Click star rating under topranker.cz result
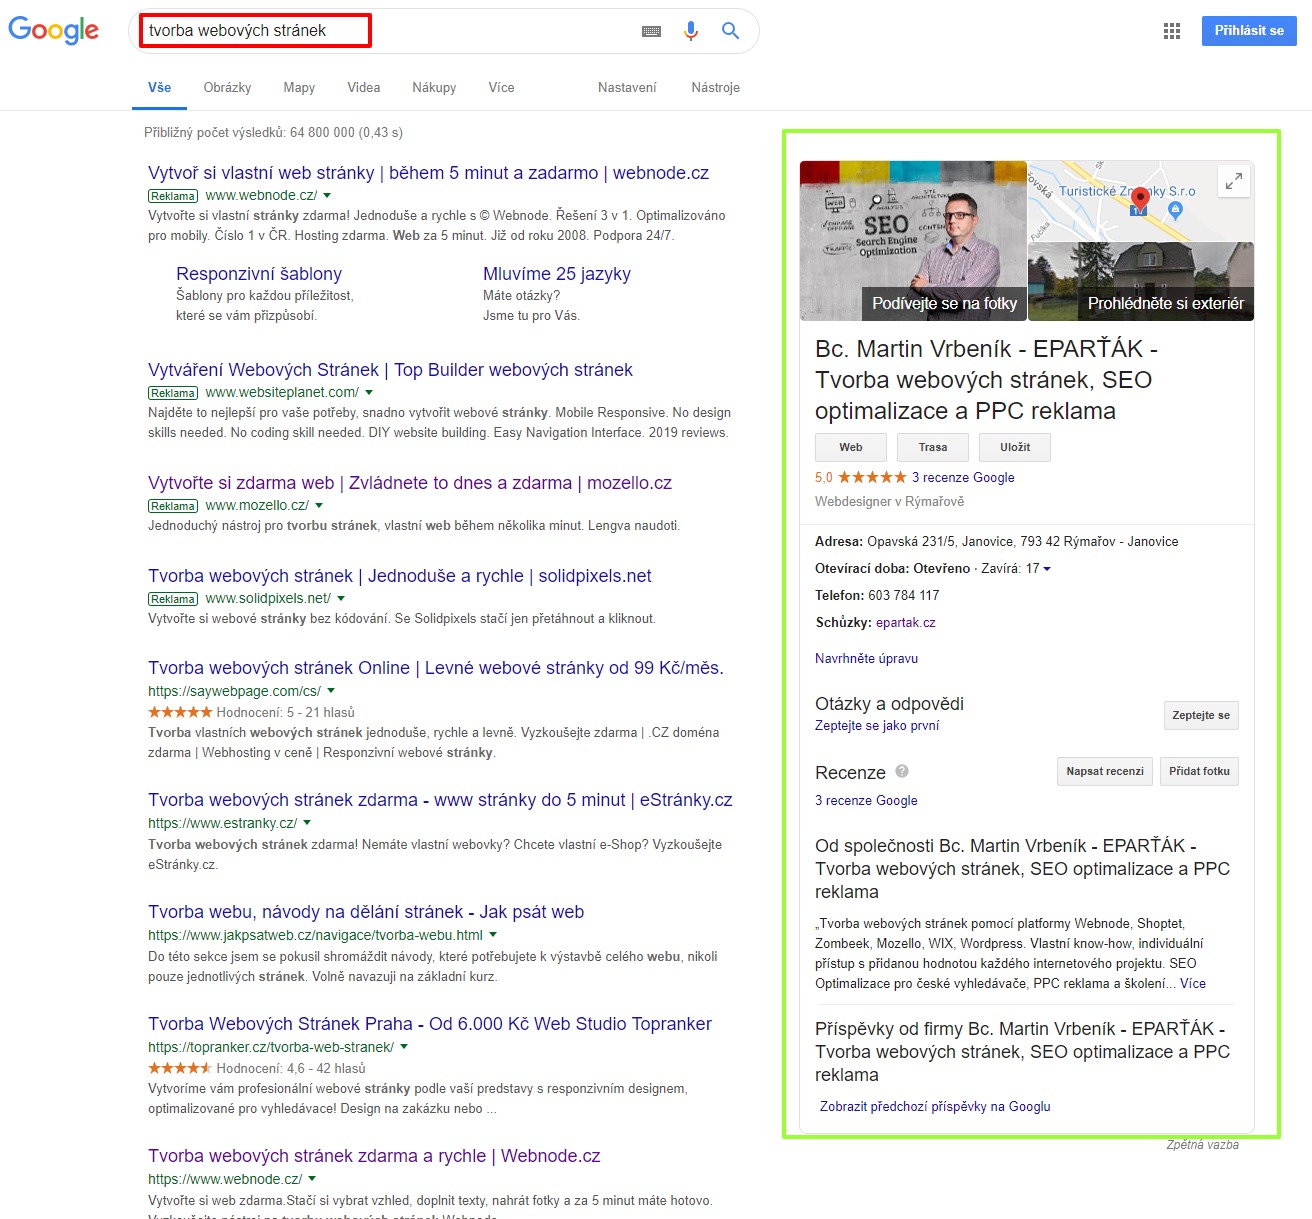The height and width of the screenshot is (1219, 1312). 180,1068
